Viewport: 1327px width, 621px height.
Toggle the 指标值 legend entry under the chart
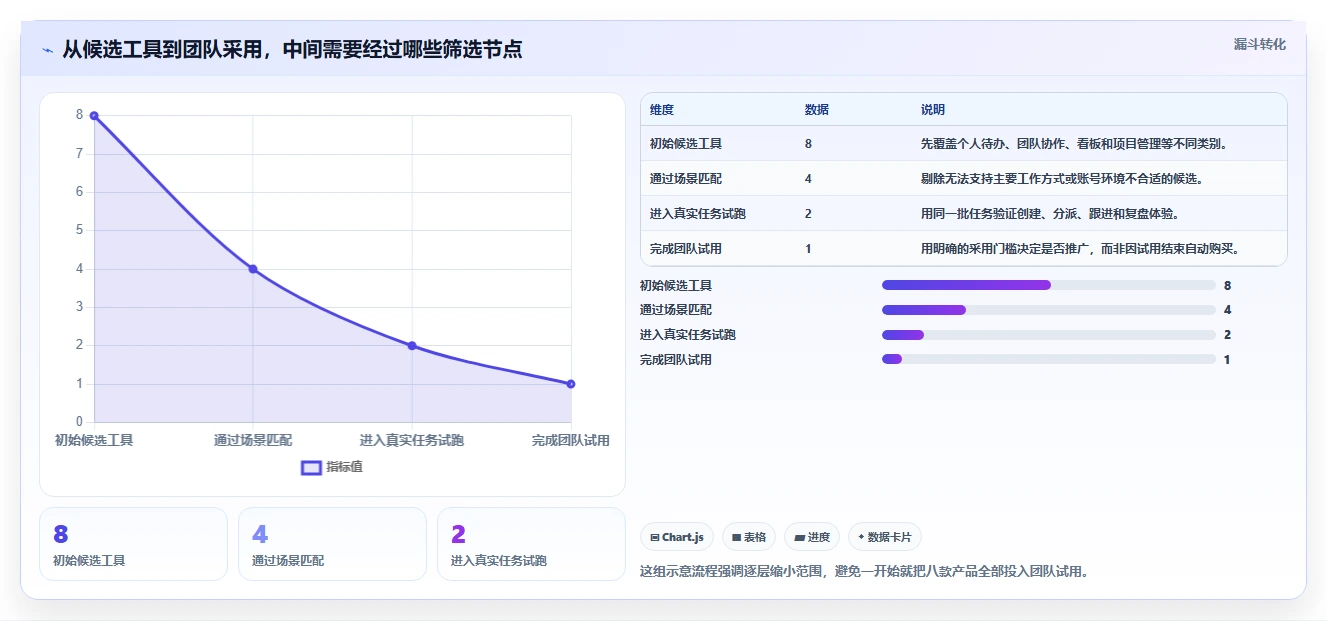(332, 467)
